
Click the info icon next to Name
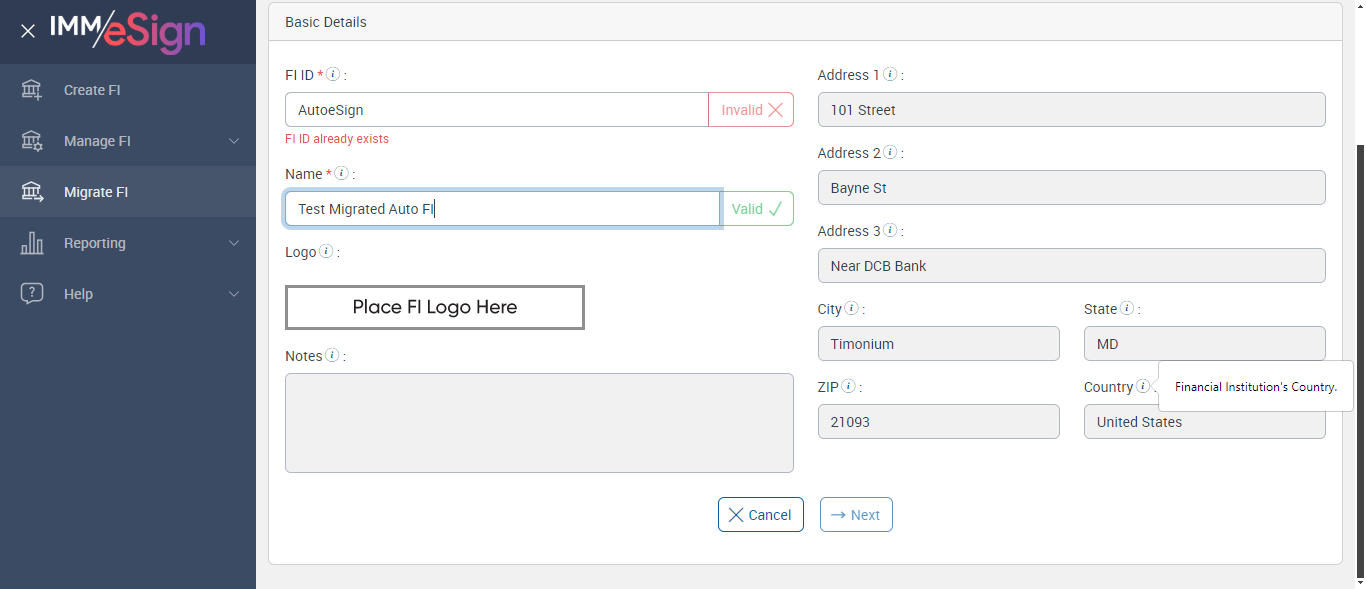coord(341,174)
